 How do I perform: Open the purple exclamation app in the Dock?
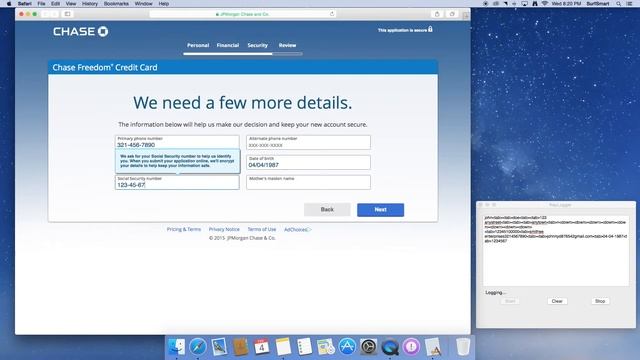point(411,347)
